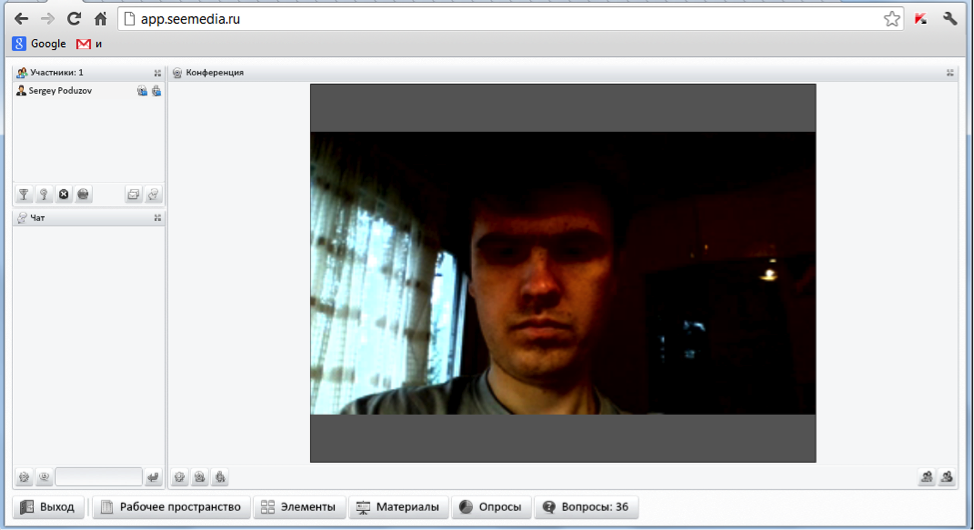Open the Материалы tab

click(x=398, y=507)
